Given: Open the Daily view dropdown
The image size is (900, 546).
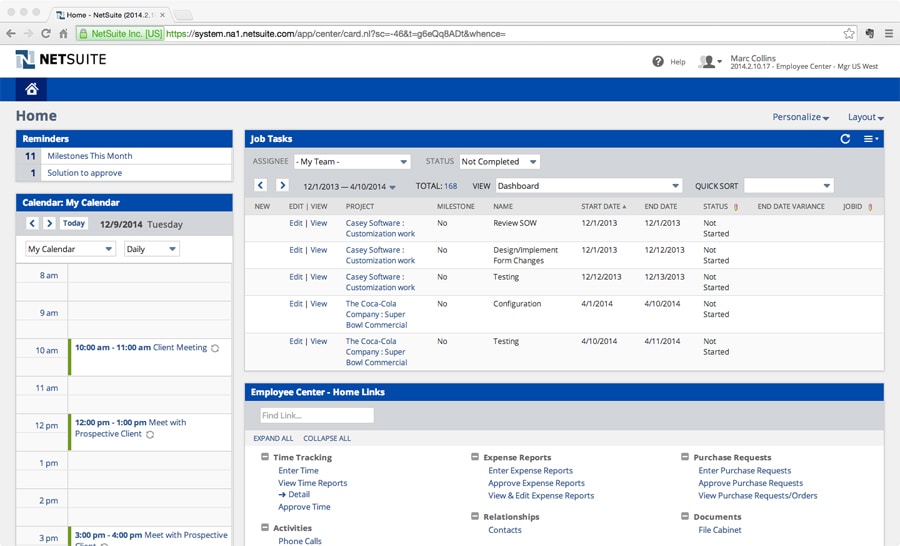Looking at the screenshot, I should coord(152,249).
